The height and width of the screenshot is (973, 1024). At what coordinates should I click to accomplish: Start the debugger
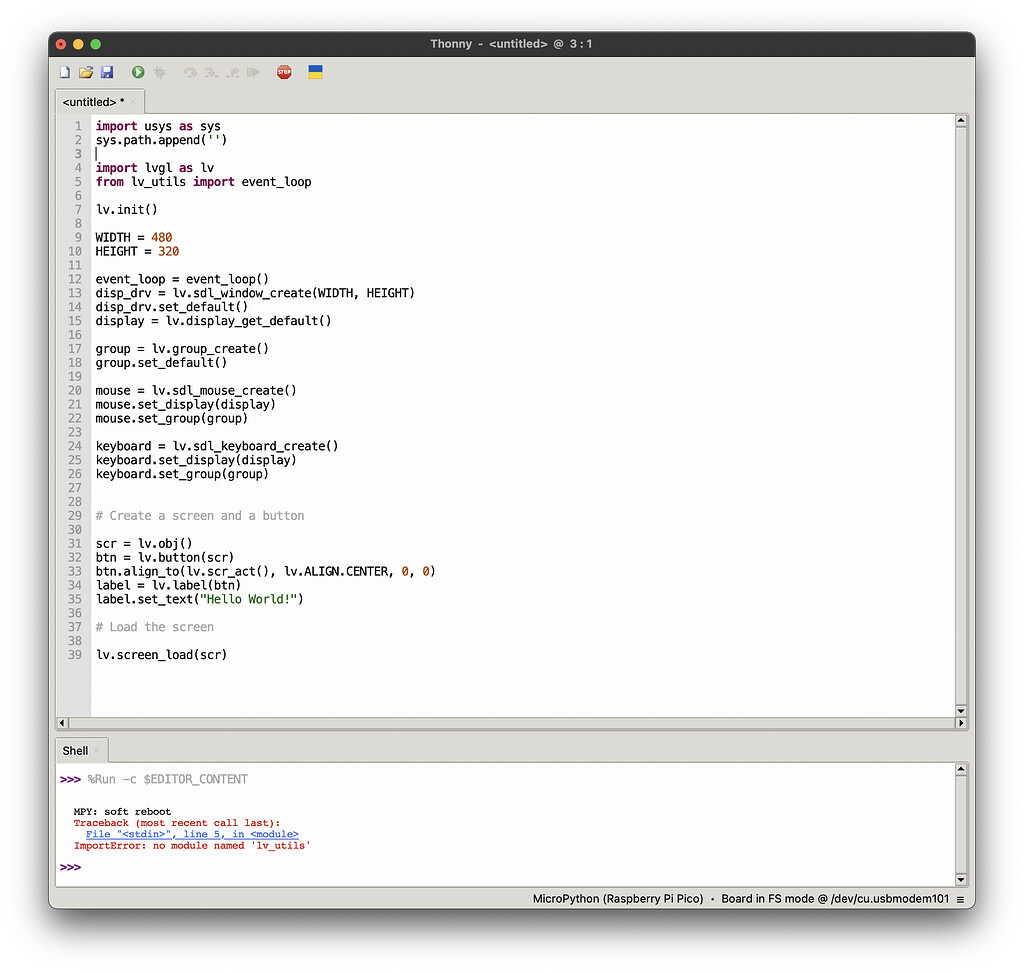(160, 72)
